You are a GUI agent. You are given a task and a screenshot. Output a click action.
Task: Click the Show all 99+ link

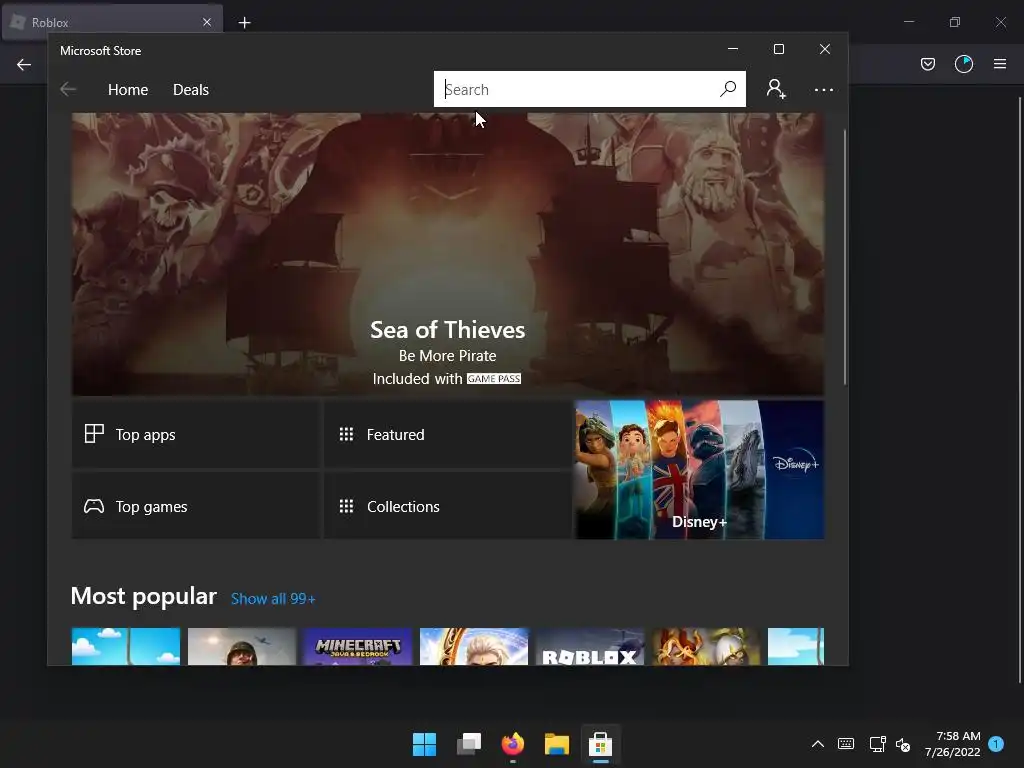tap(273, 599)
